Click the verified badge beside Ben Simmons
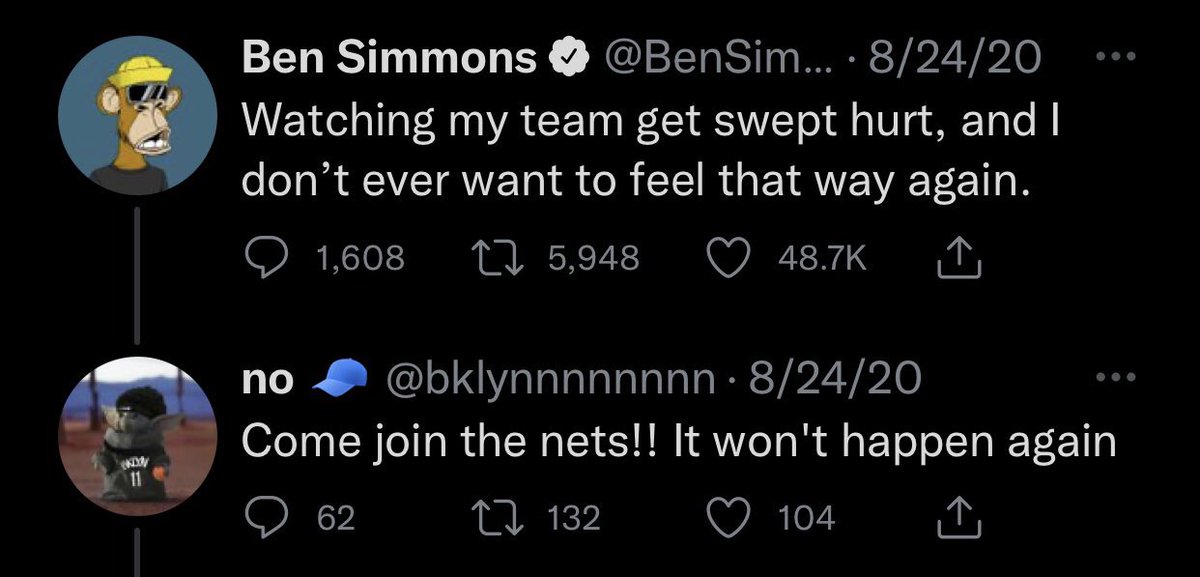The height and width of the screenshot is (577, 1200). 565,61
